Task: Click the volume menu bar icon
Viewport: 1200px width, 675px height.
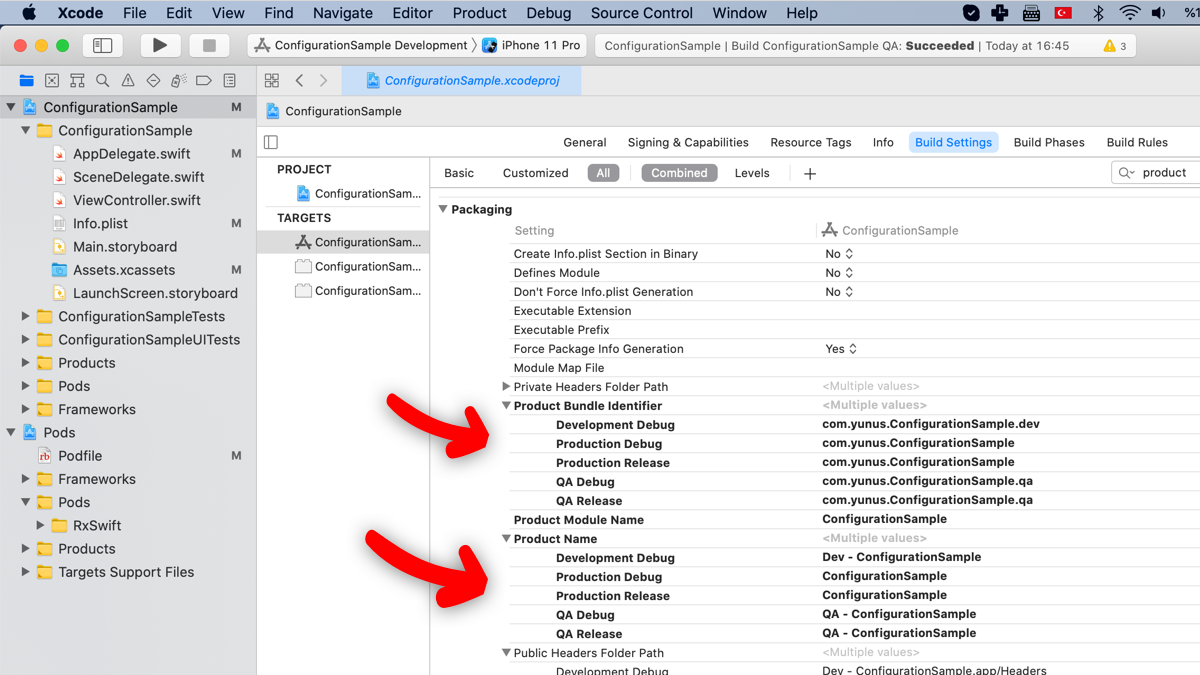Action: [x=1160, y=13]
